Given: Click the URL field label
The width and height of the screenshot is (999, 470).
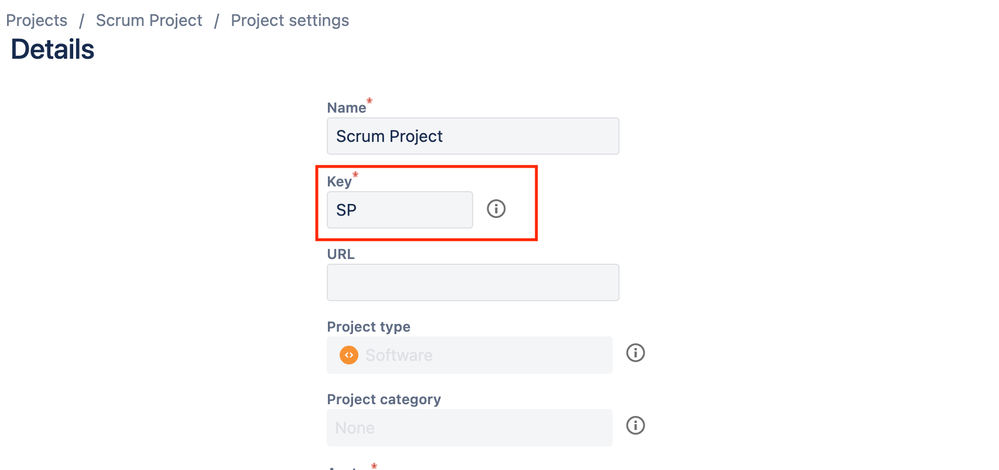Looking at the screenshot, I should point(341,254).
